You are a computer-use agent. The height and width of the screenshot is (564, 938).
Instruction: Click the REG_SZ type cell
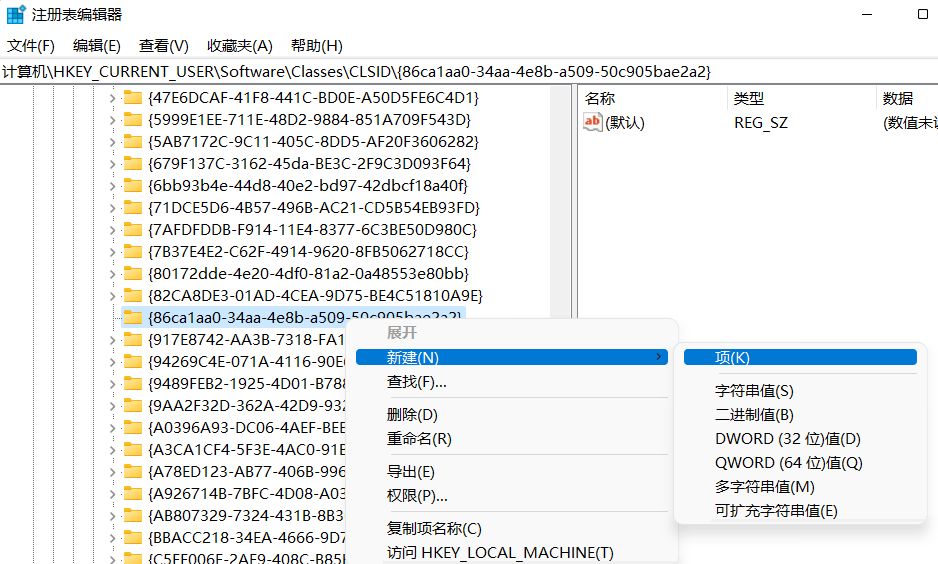pos(761,123)
